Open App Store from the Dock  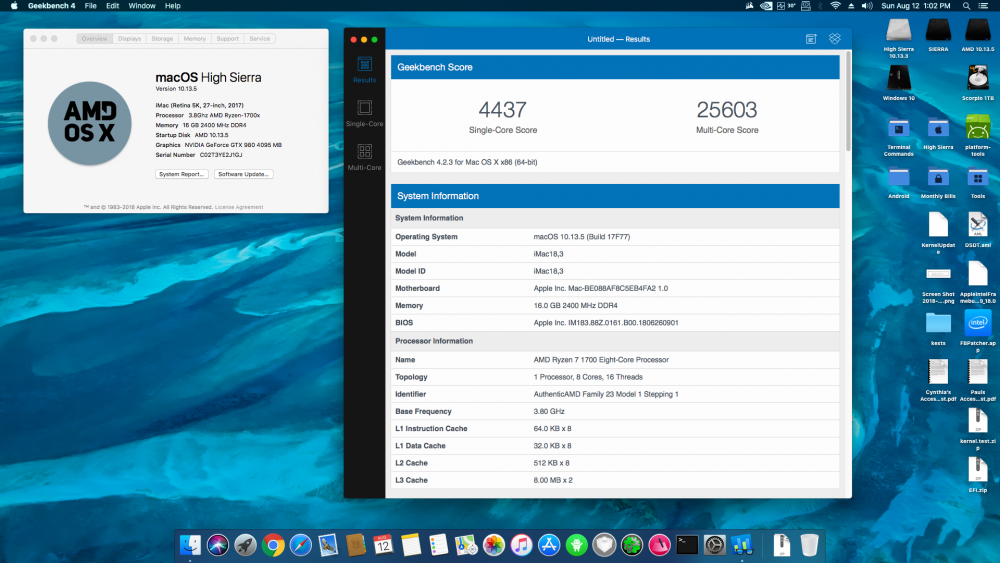click(549, 545)
